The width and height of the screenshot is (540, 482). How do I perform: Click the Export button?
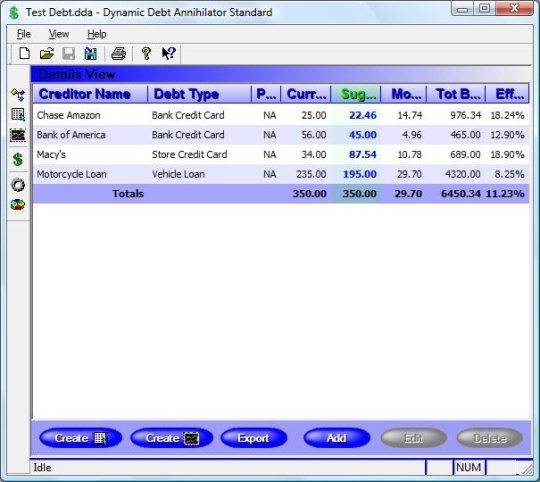[254, 438]
